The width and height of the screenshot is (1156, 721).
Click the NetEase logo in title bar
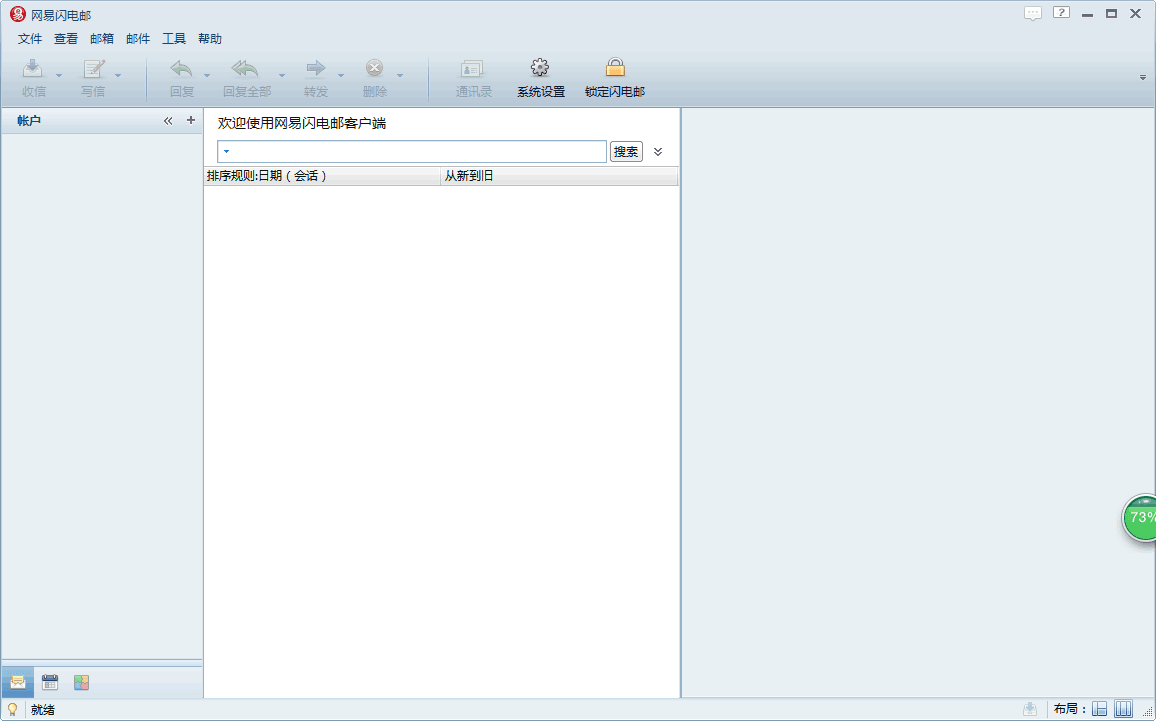[x=17, y=14]
